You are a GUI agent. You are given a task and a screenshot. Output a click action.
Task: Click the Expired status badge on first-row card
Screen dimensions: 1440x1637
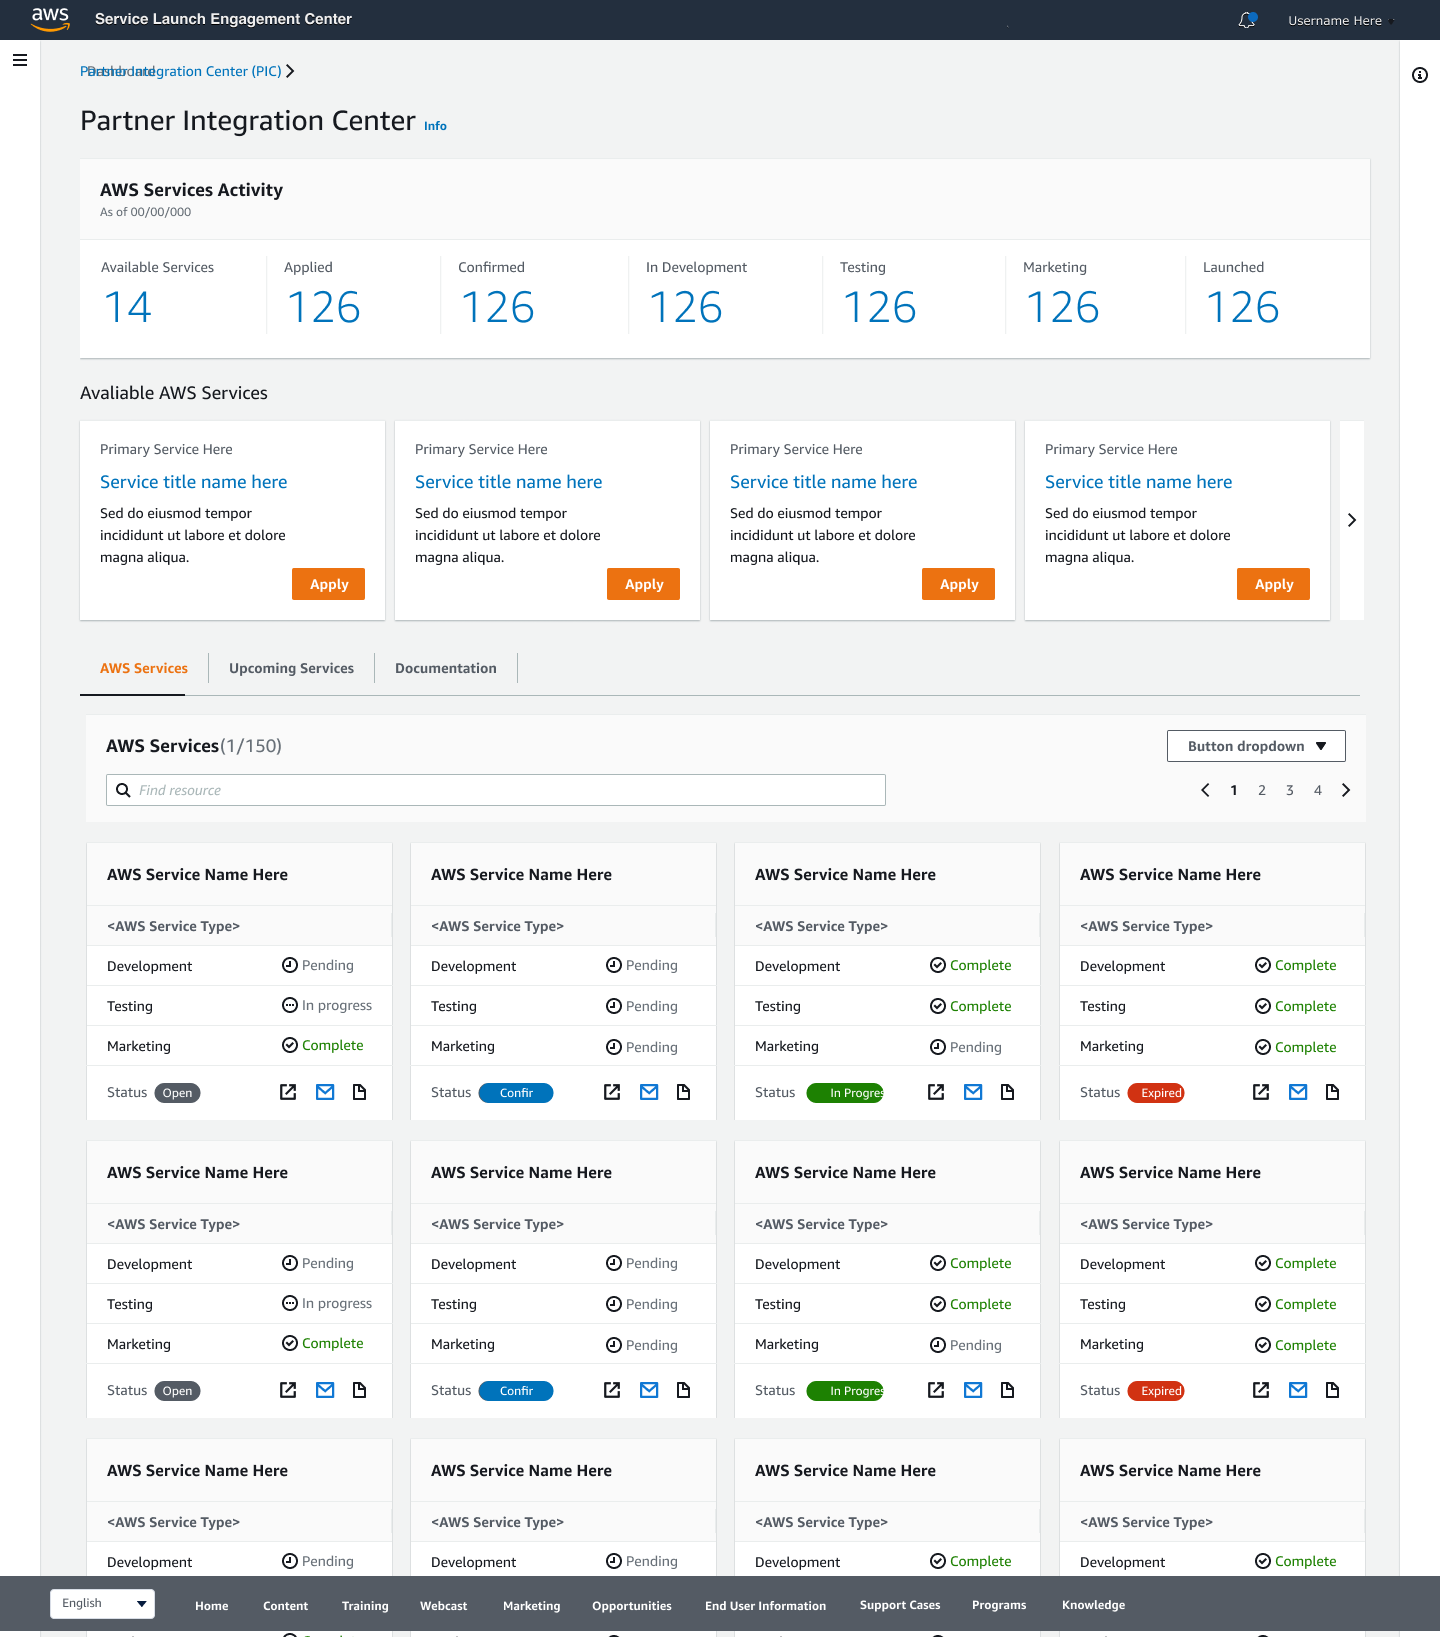(x=1156, y=1093)
